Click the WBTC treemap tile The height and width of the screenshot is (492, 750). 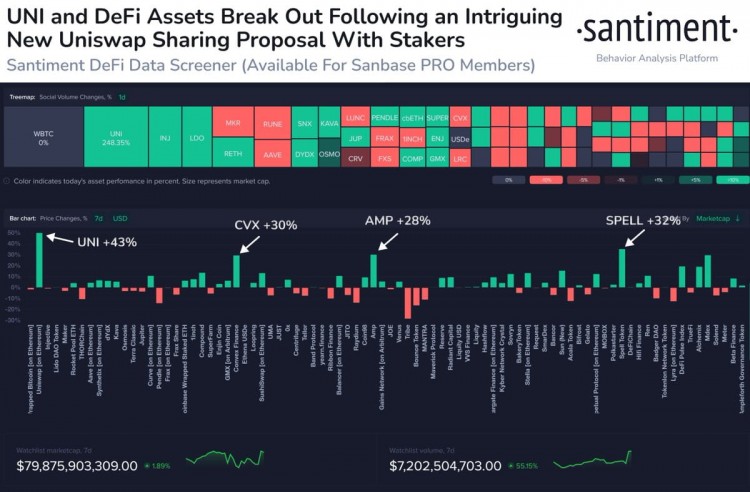[x=43, y=136]
